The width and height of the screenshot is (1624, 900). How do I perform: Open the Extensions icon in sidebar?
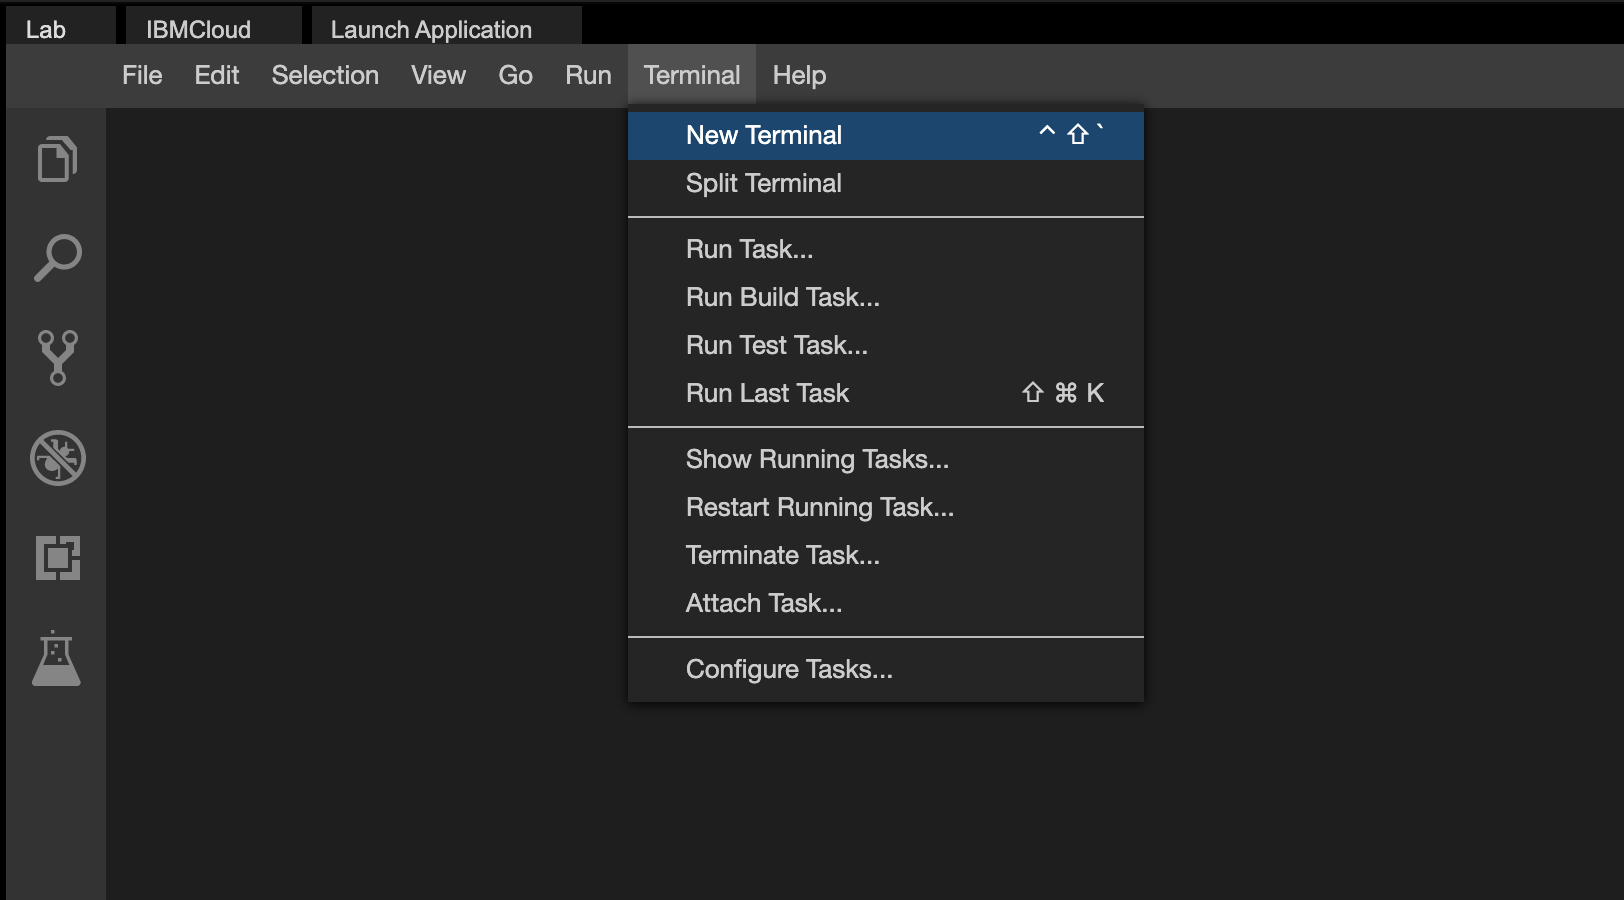coord(57,558)
